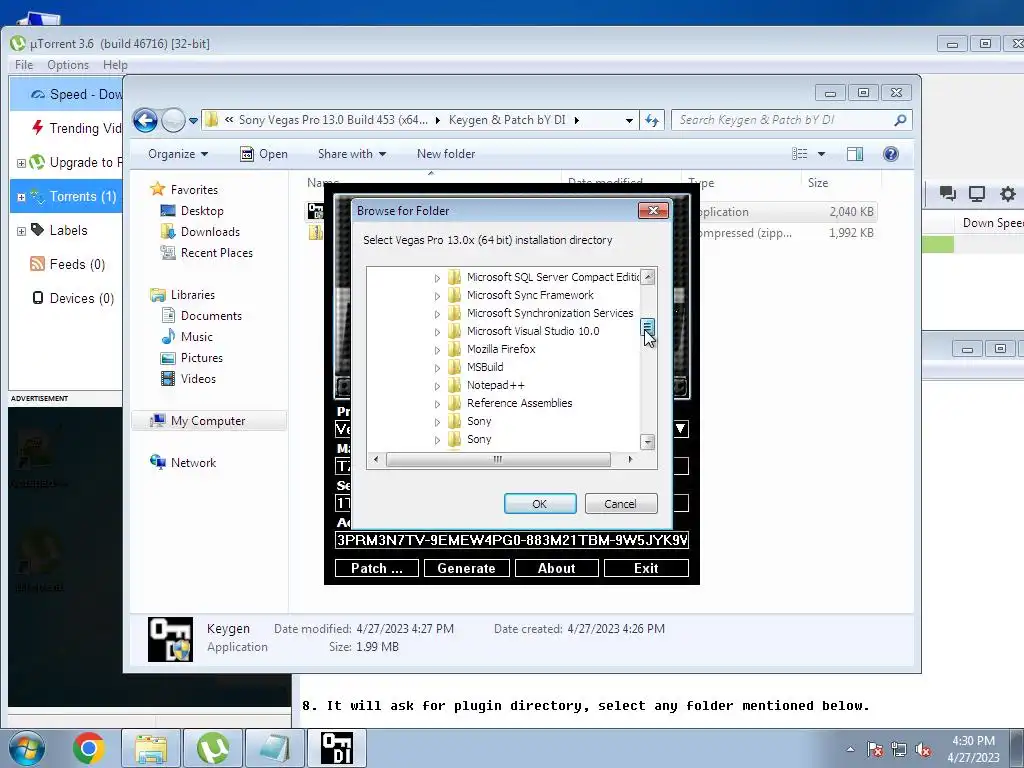This screenshot has height=768, width=1024.
Task: Select Reference Assemblies folder
Action: point(519,403)
